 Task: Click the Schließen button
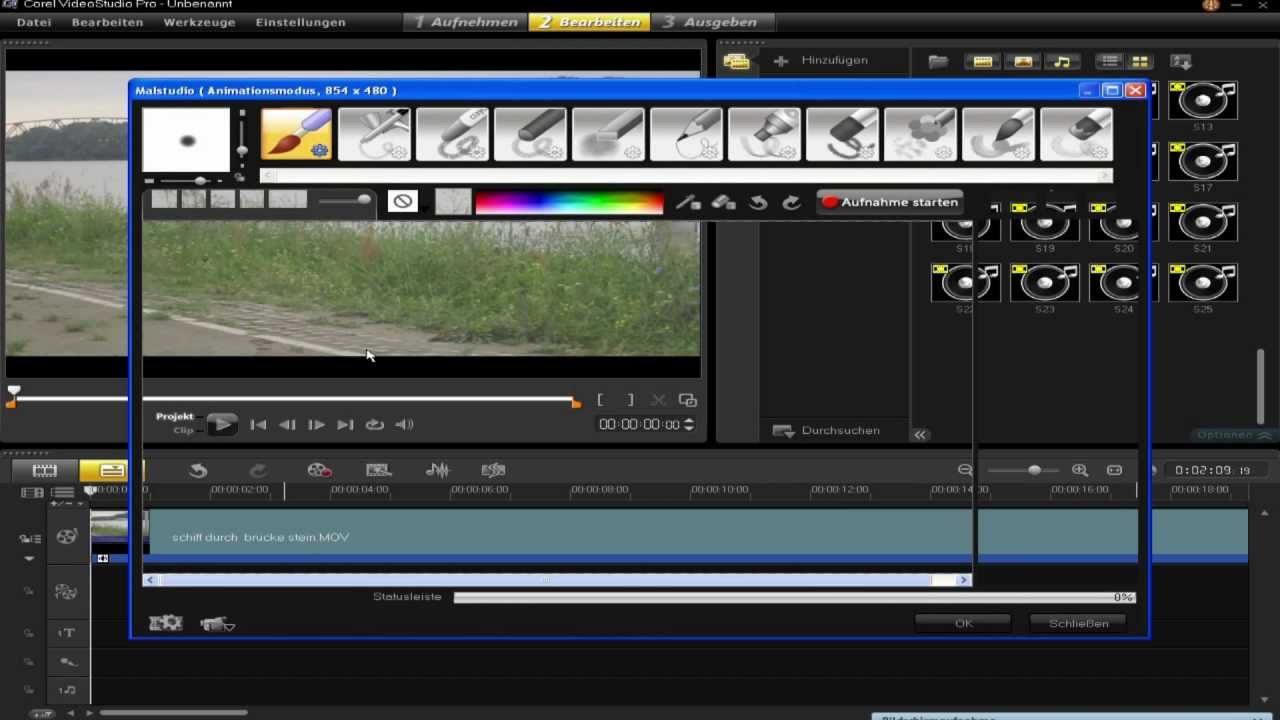pos(1078,623)
